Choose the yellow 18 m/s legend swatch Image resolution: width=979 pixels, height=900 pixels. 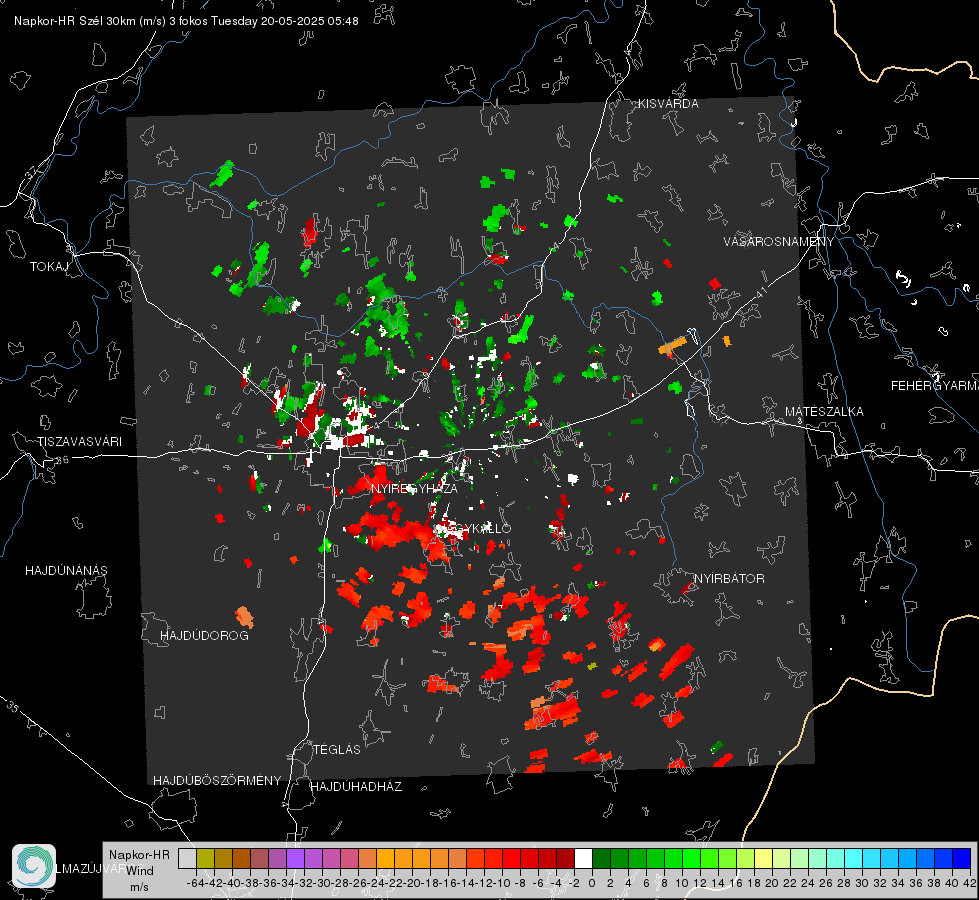click(x=764, y=858)
